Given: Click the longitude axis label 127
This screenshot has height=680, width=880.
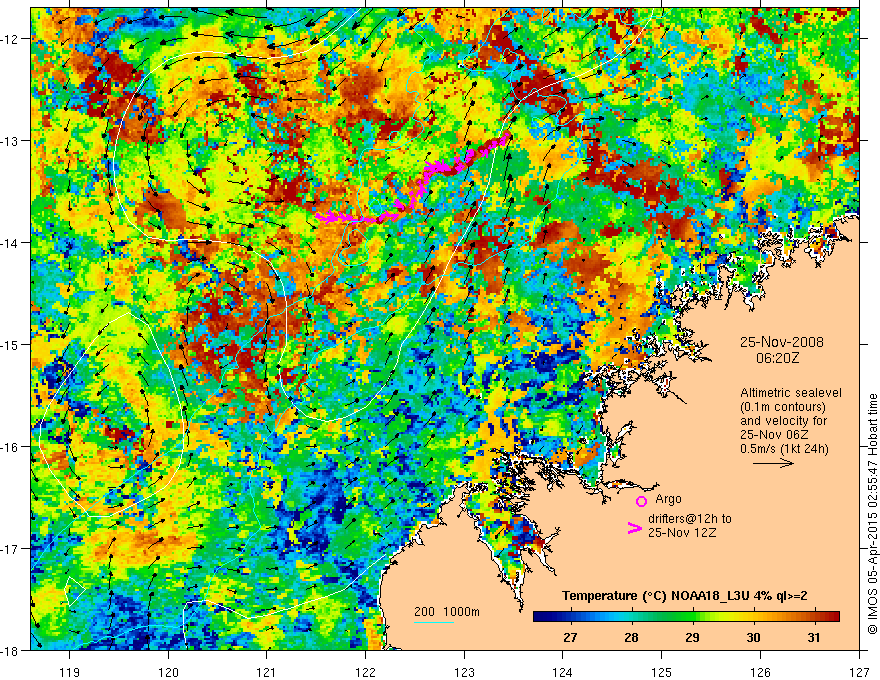Looking at the screenshot, I should tap(859, 672).
